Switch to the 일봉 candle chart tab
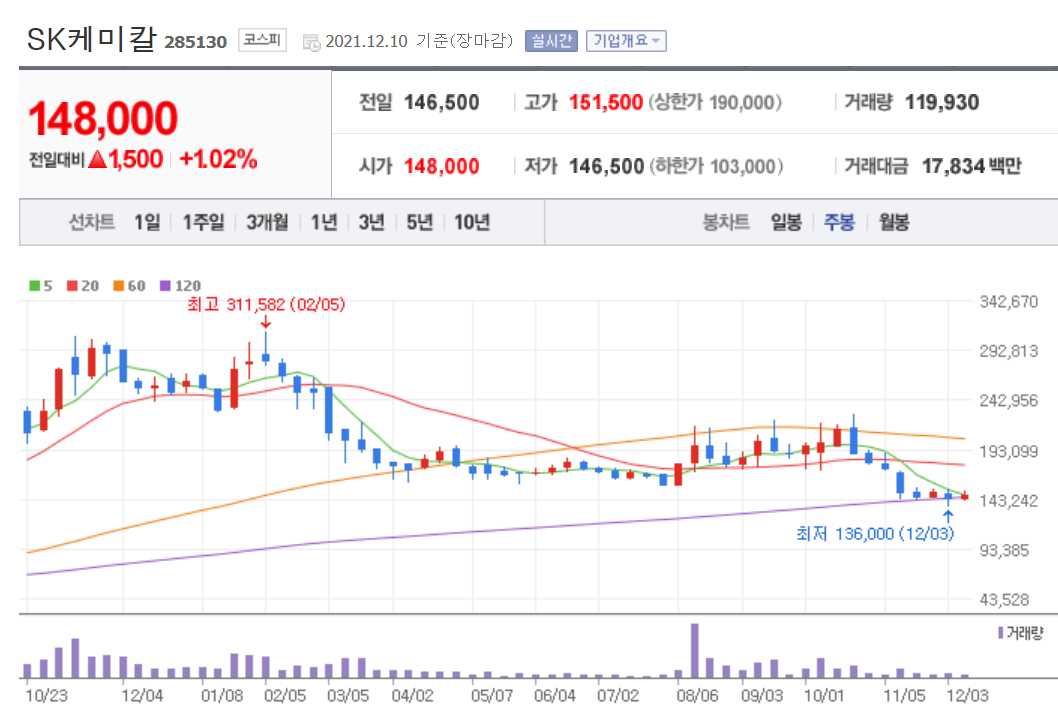 point(785,223)
